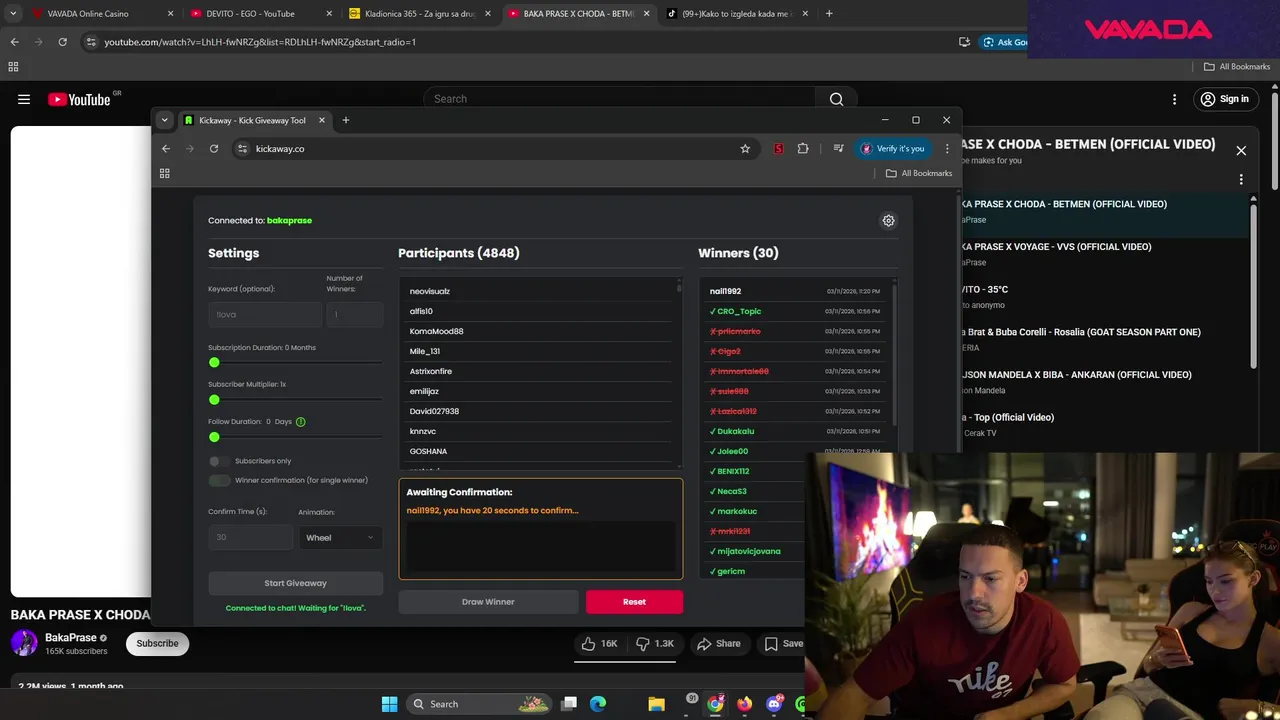Toggle Winner confirmation switch
This screenshot has width=1280, height=720.
click(x=218, y=480)
